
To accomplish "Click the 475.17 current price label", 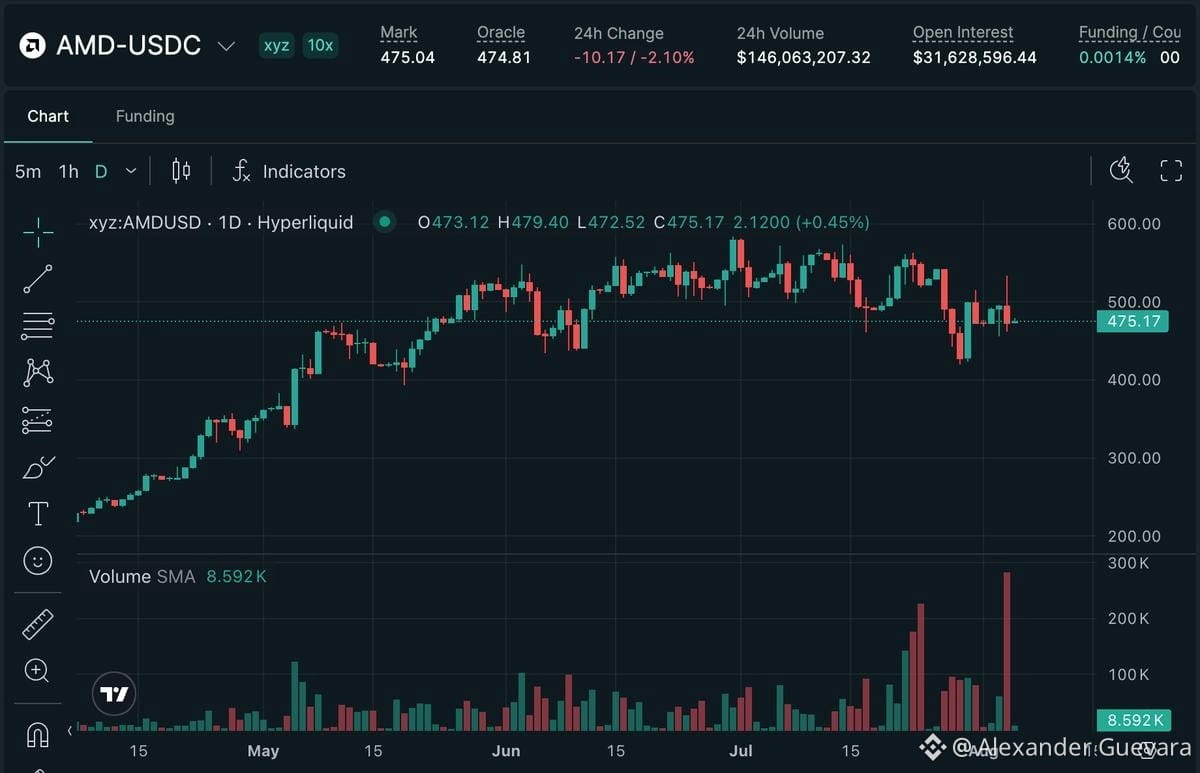I will 1133,321.
